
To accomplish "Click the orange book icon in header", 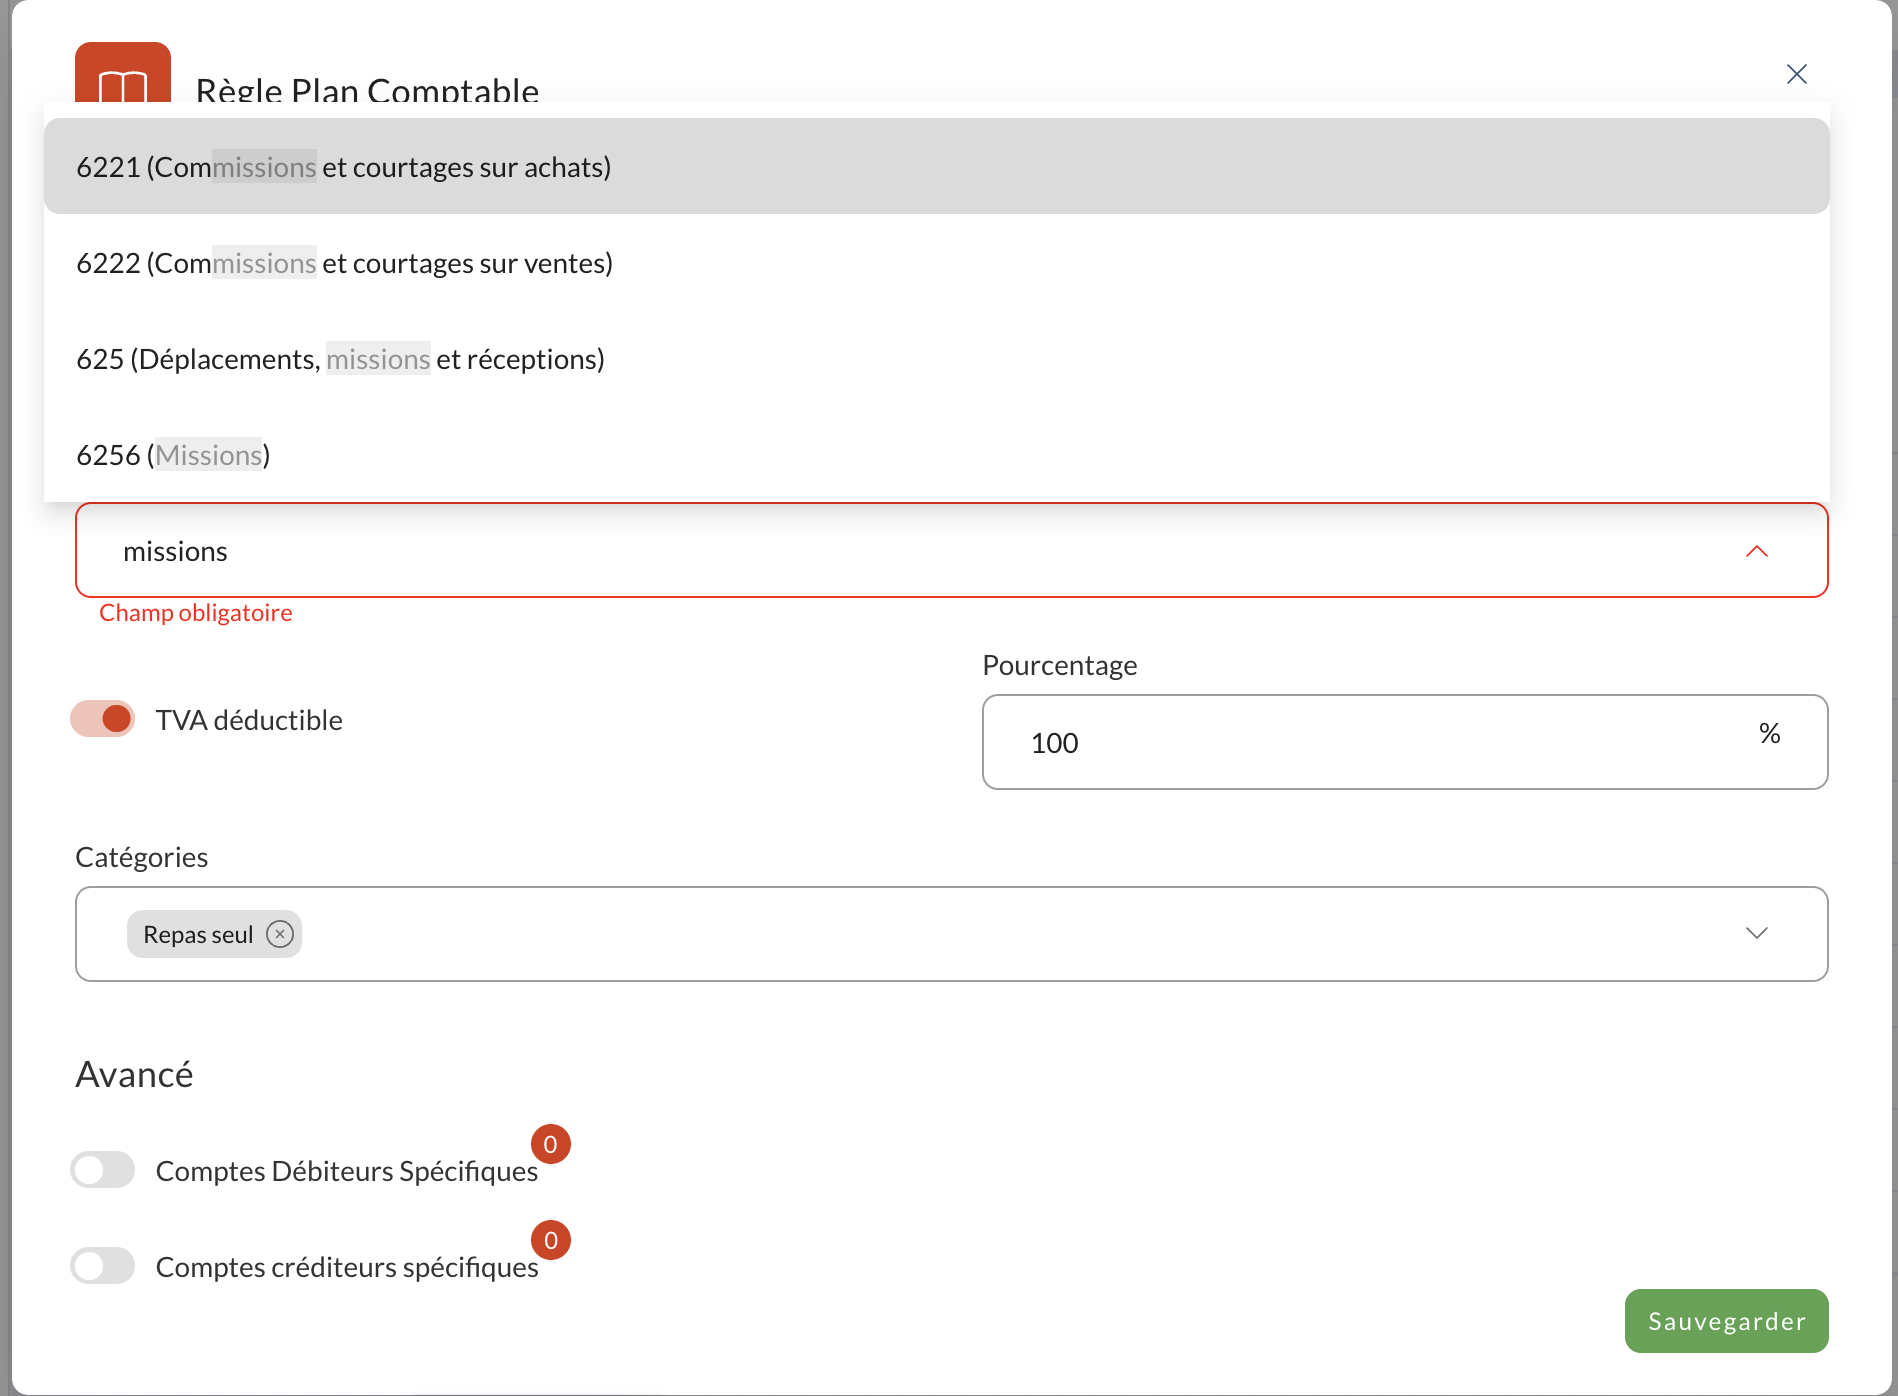I will pyautogui.click(x=123, y=74).
